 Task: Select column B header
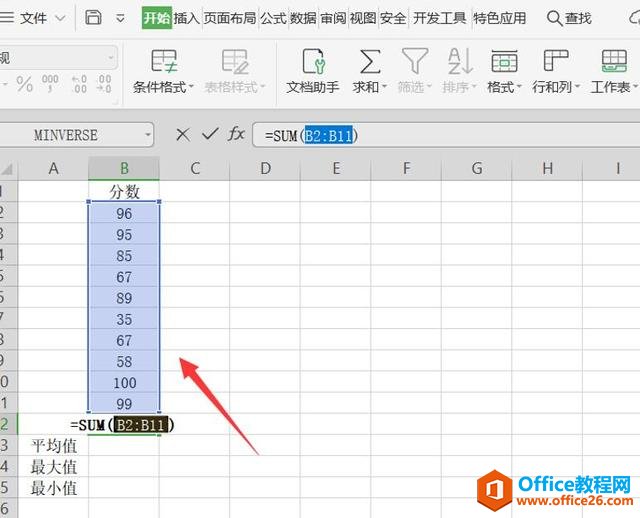point(124,168)
